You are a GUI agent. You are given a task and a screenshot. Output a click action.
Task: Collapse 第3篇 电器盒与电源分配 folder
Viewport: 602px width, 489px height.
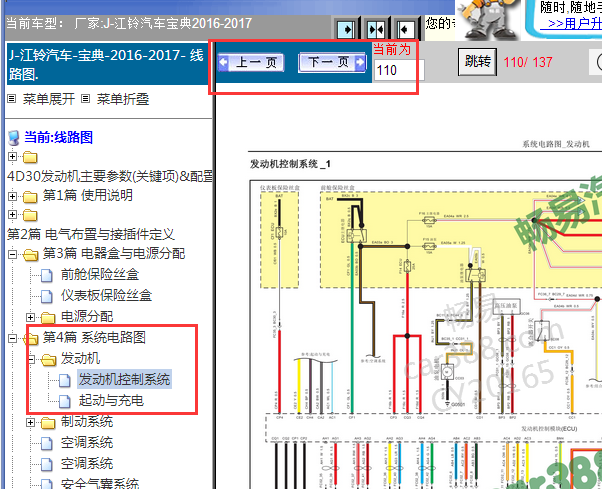pyautogui.click(x=12, y=254)
